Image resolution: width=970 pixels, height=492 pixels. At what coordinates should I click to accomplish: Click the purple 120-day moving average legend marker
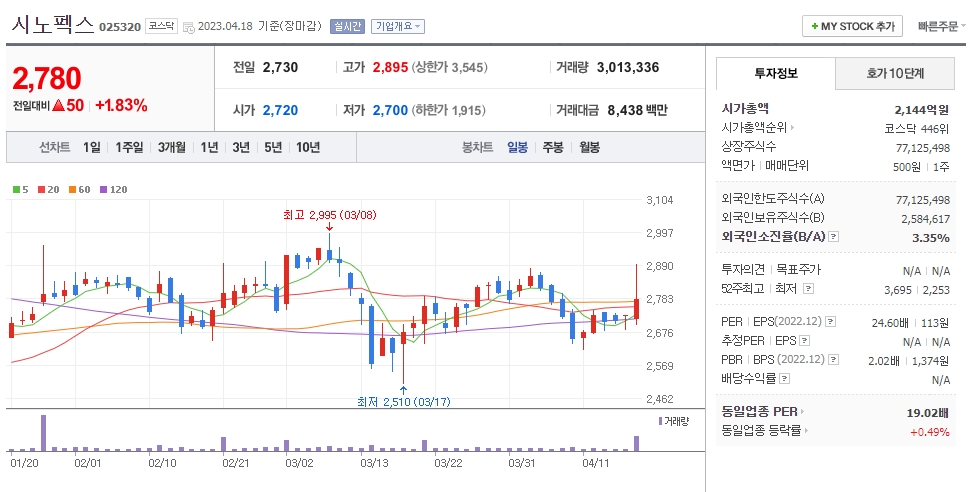point(103,190)
